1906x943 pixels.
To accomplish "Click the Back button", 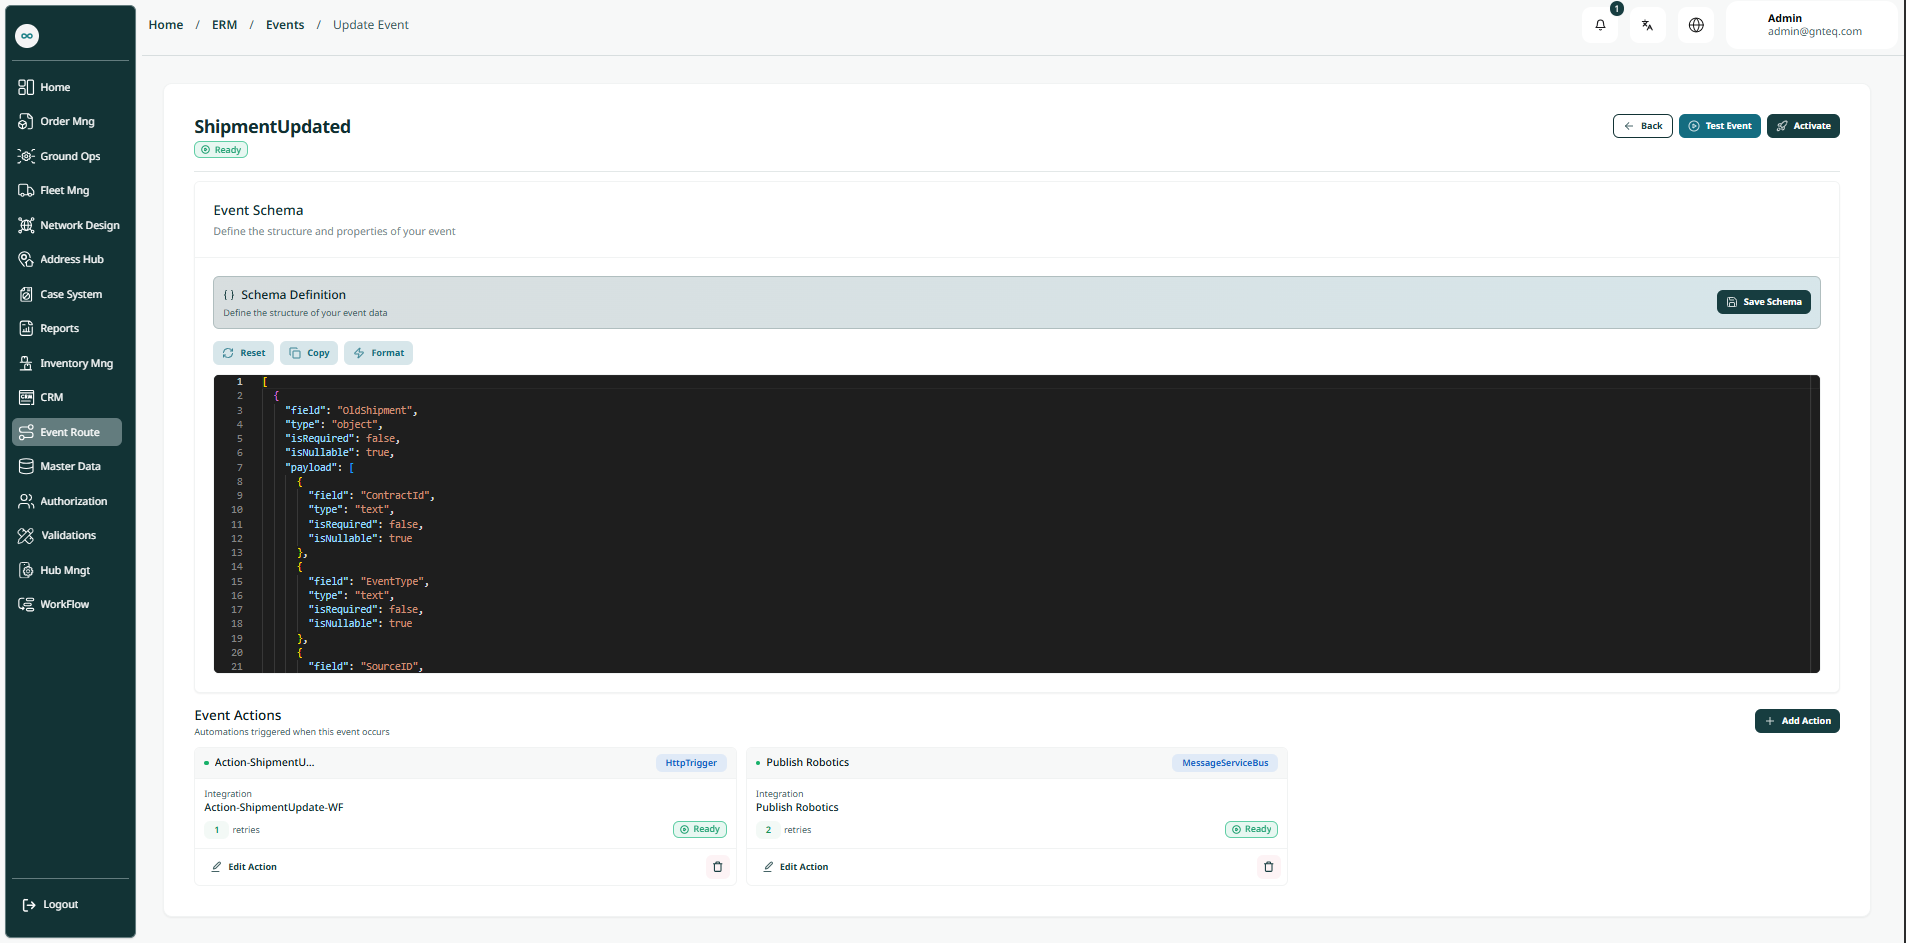I will (x=1642, y=126).
